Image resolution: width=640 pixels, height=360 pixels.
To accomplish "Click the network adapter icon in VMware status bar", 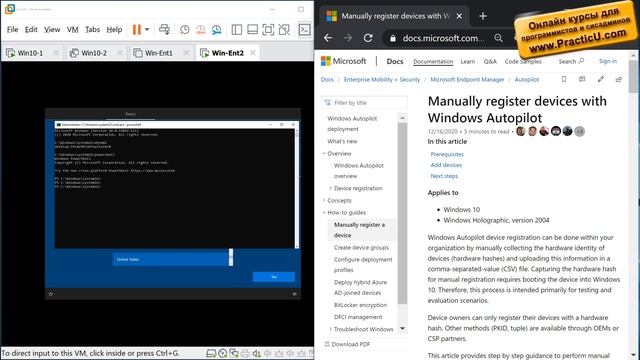I will pyautogui.click(x=234, y=353).
